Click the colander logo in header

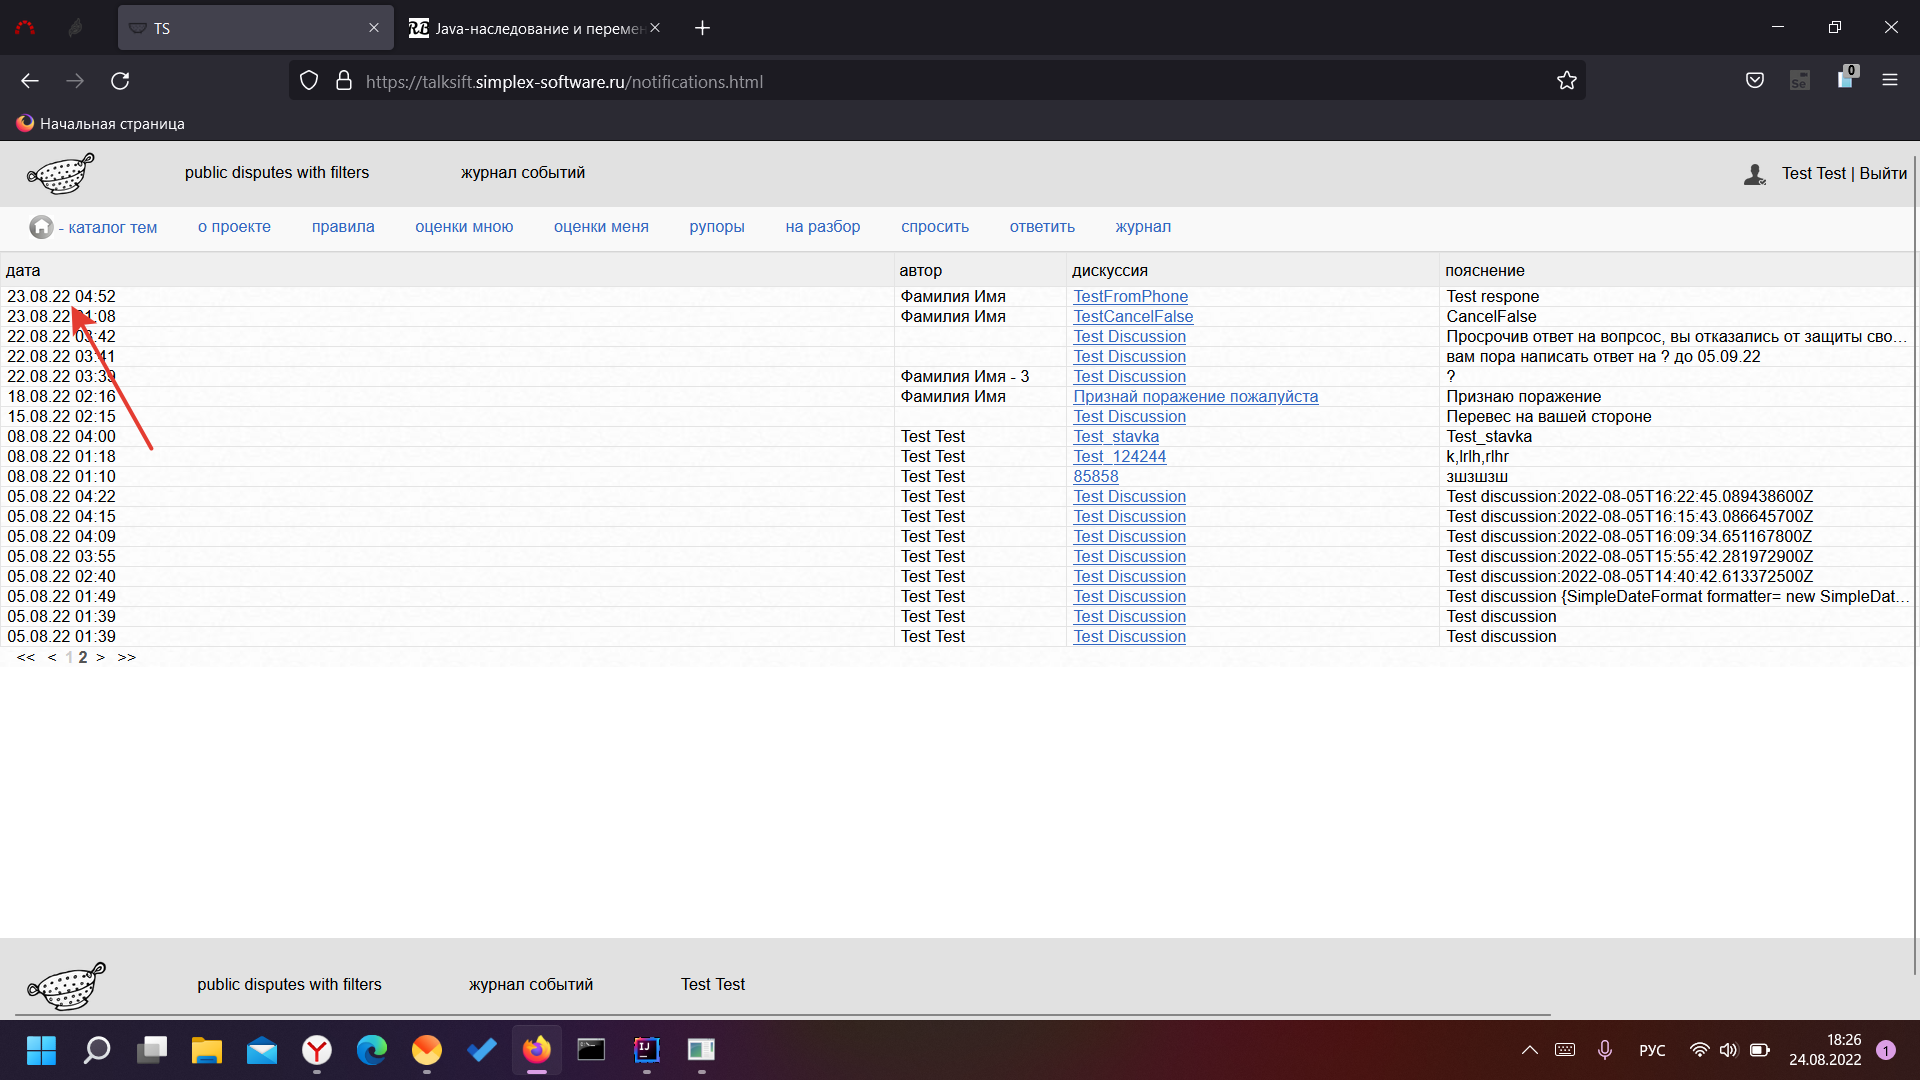pos(61,174)
